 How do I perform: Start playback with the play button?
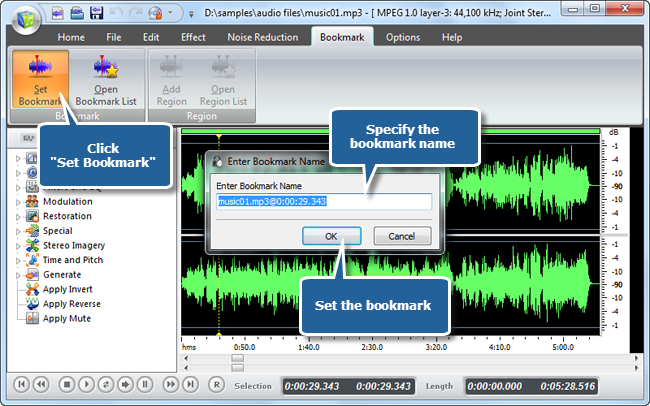point(86,384)
